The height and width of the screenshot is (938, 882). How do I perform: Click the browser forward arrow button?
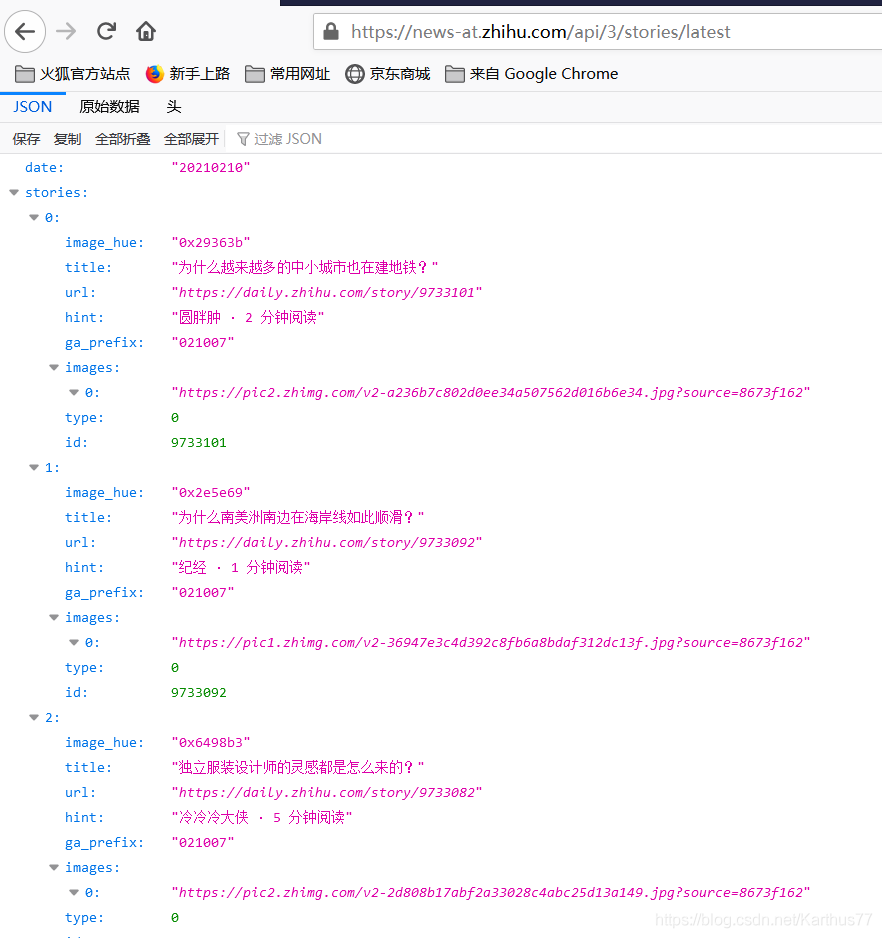[66, 31]
